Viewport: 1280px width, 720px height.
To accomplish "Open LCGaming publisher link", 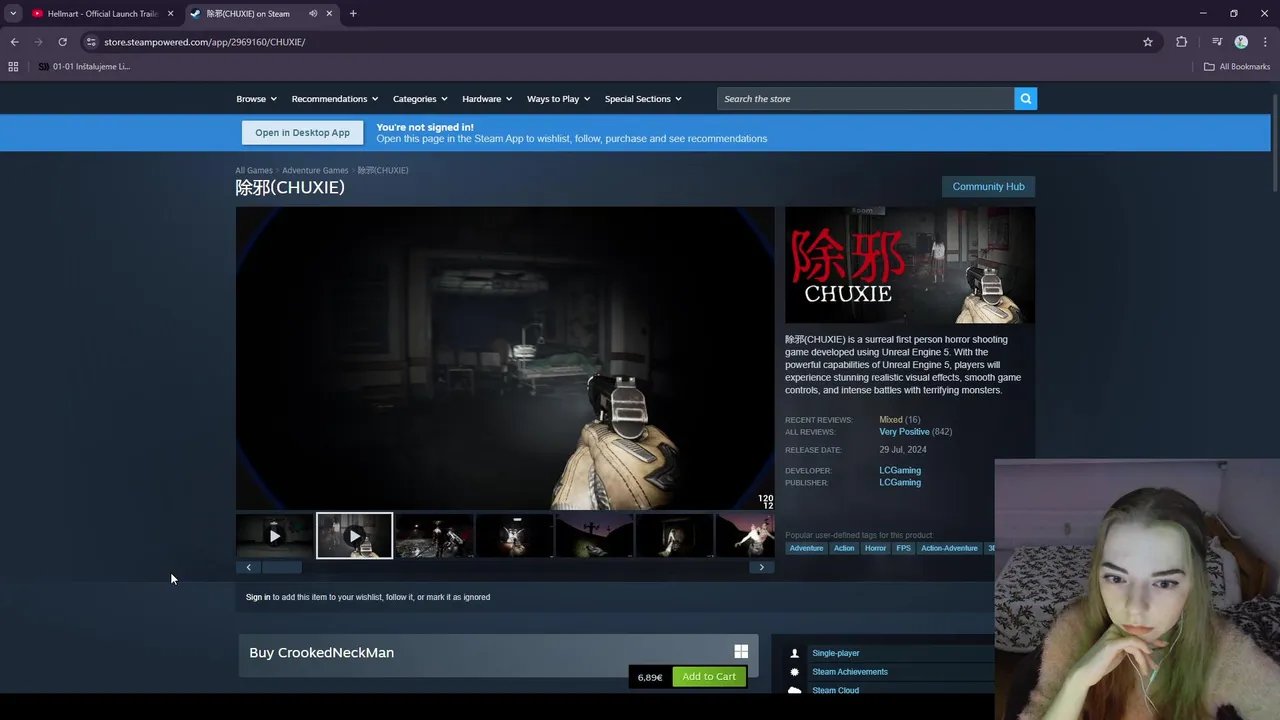I will click(900, 482).
